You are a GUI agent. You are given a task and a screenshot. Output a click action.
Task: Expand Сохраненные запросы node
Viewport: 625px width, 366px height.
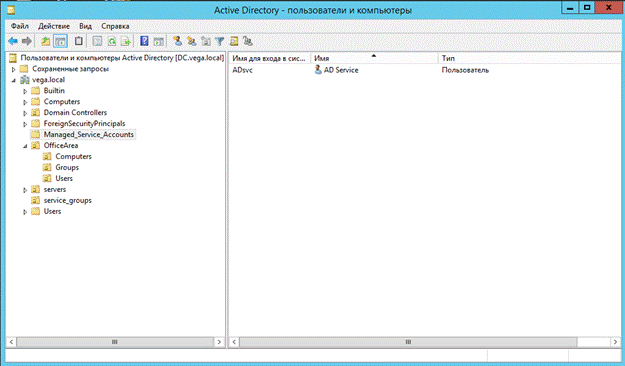coord(14,69)
